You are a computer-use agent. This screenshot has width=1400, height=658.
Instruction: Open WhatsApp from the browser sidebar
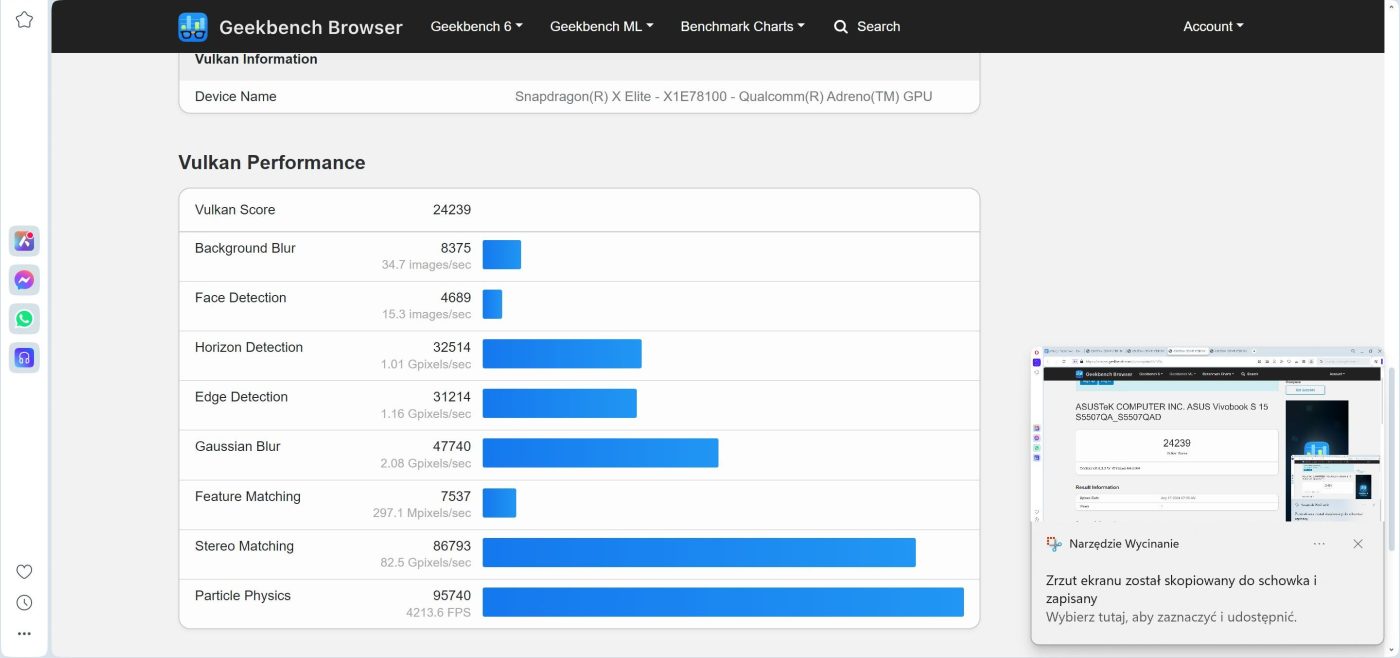tap(24, 319)
